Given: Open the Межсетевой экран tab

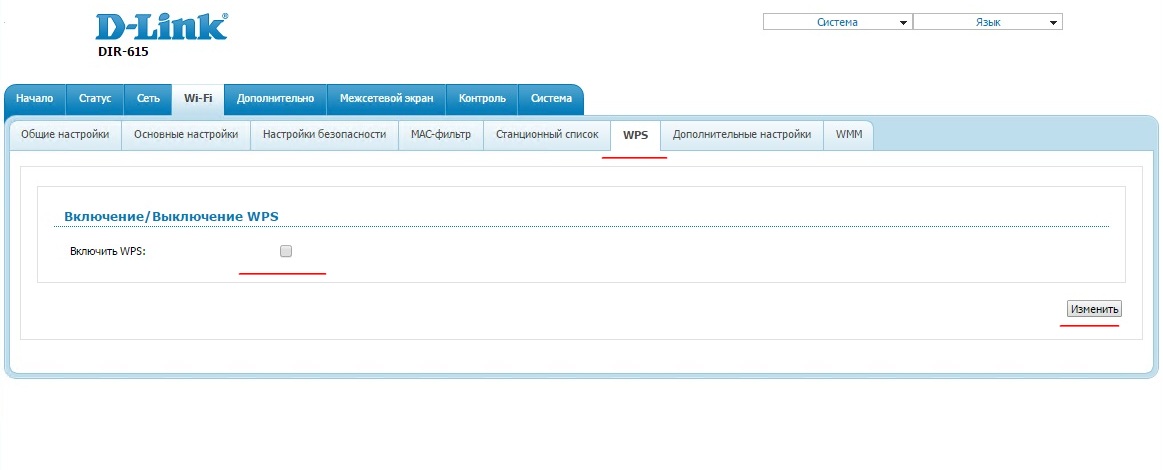Looking at the screenshot, I should 386,99.
